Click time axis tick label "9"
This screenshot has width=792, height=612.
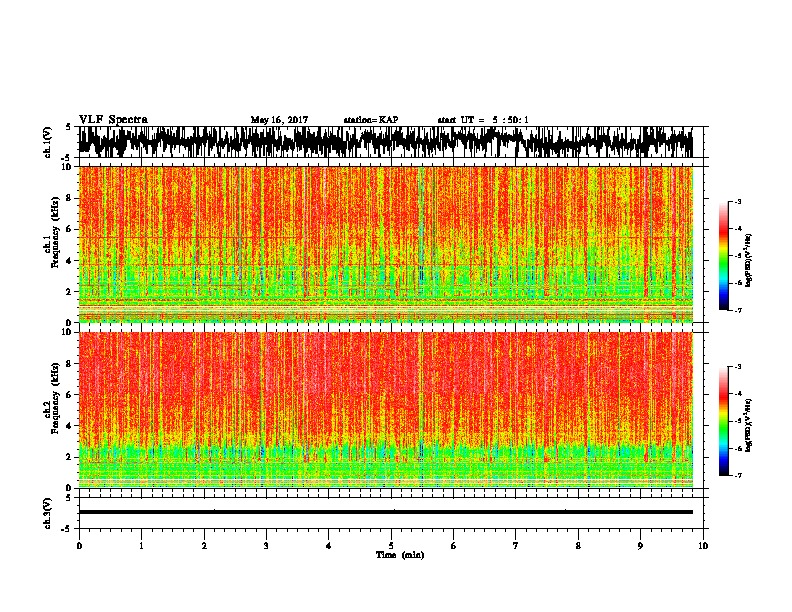click(640, 546)
